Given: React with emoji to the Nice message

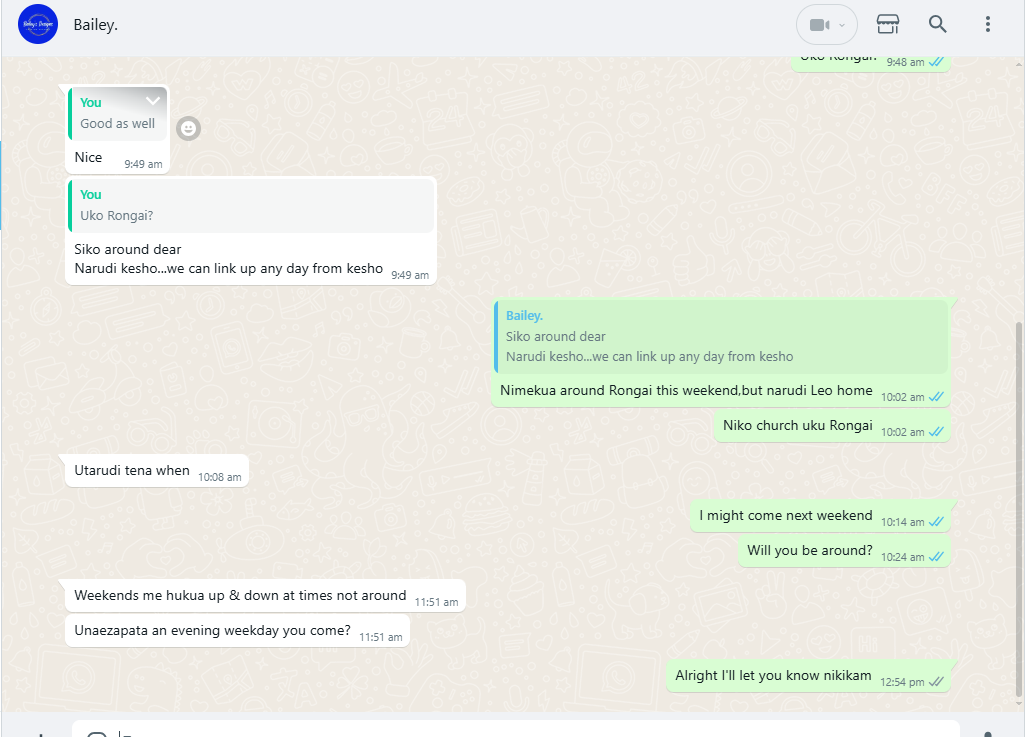Looking at the screenshot, I should coord(188,128).
